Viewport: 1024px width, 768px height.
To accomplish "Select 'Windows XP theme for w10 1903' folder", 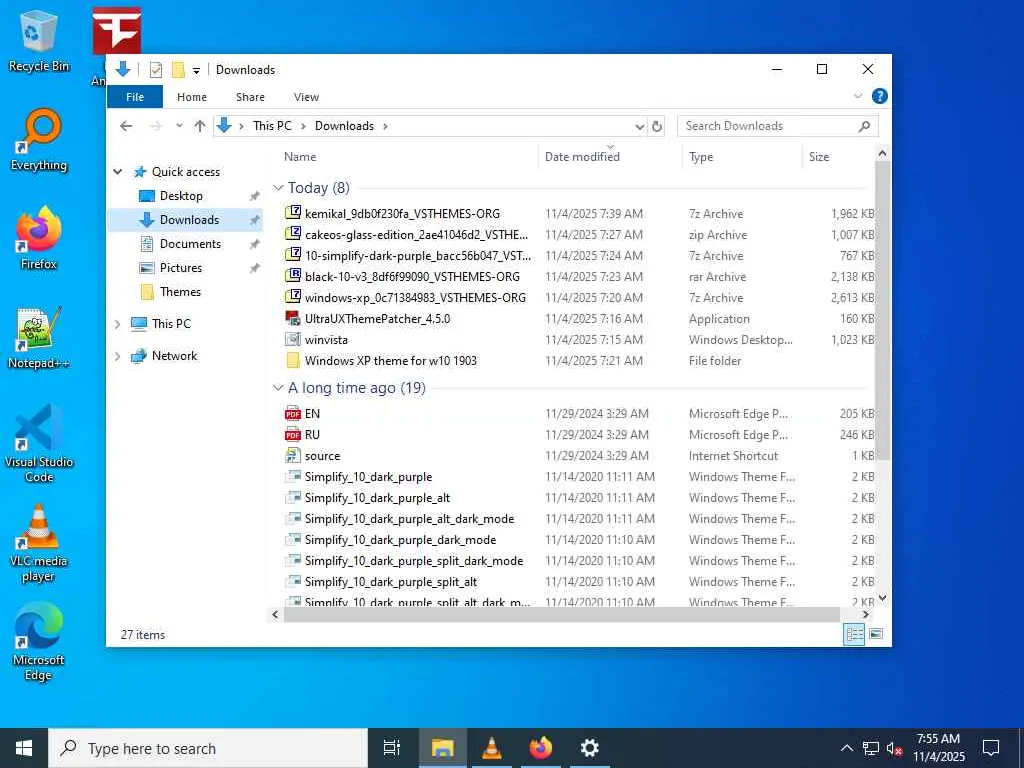I will [391, 360].
